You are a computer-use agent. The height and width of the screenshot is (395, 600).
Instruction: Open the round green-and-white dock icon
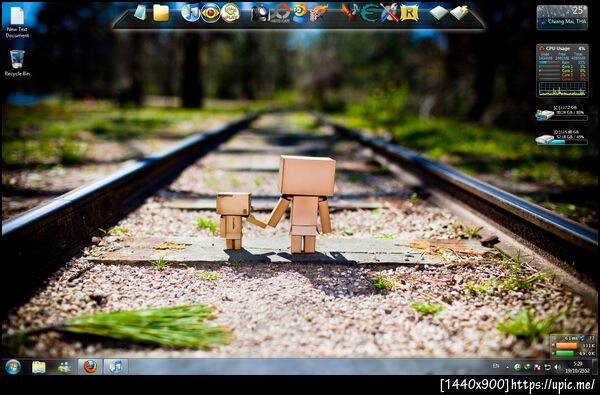pos(230,13)
